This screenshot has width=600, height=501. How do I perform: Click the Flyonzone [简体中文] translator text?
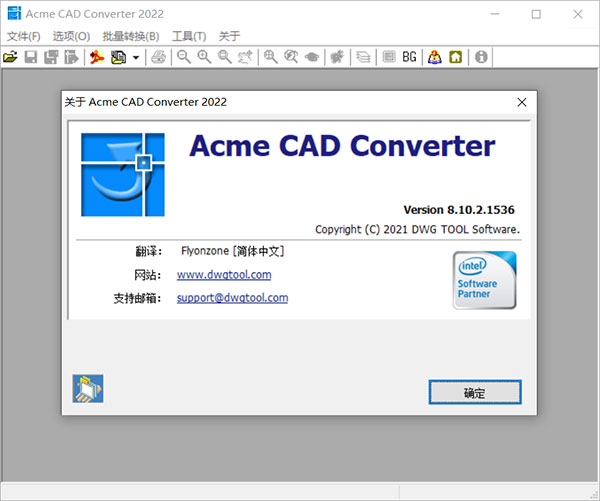click(x=232, y=251)
